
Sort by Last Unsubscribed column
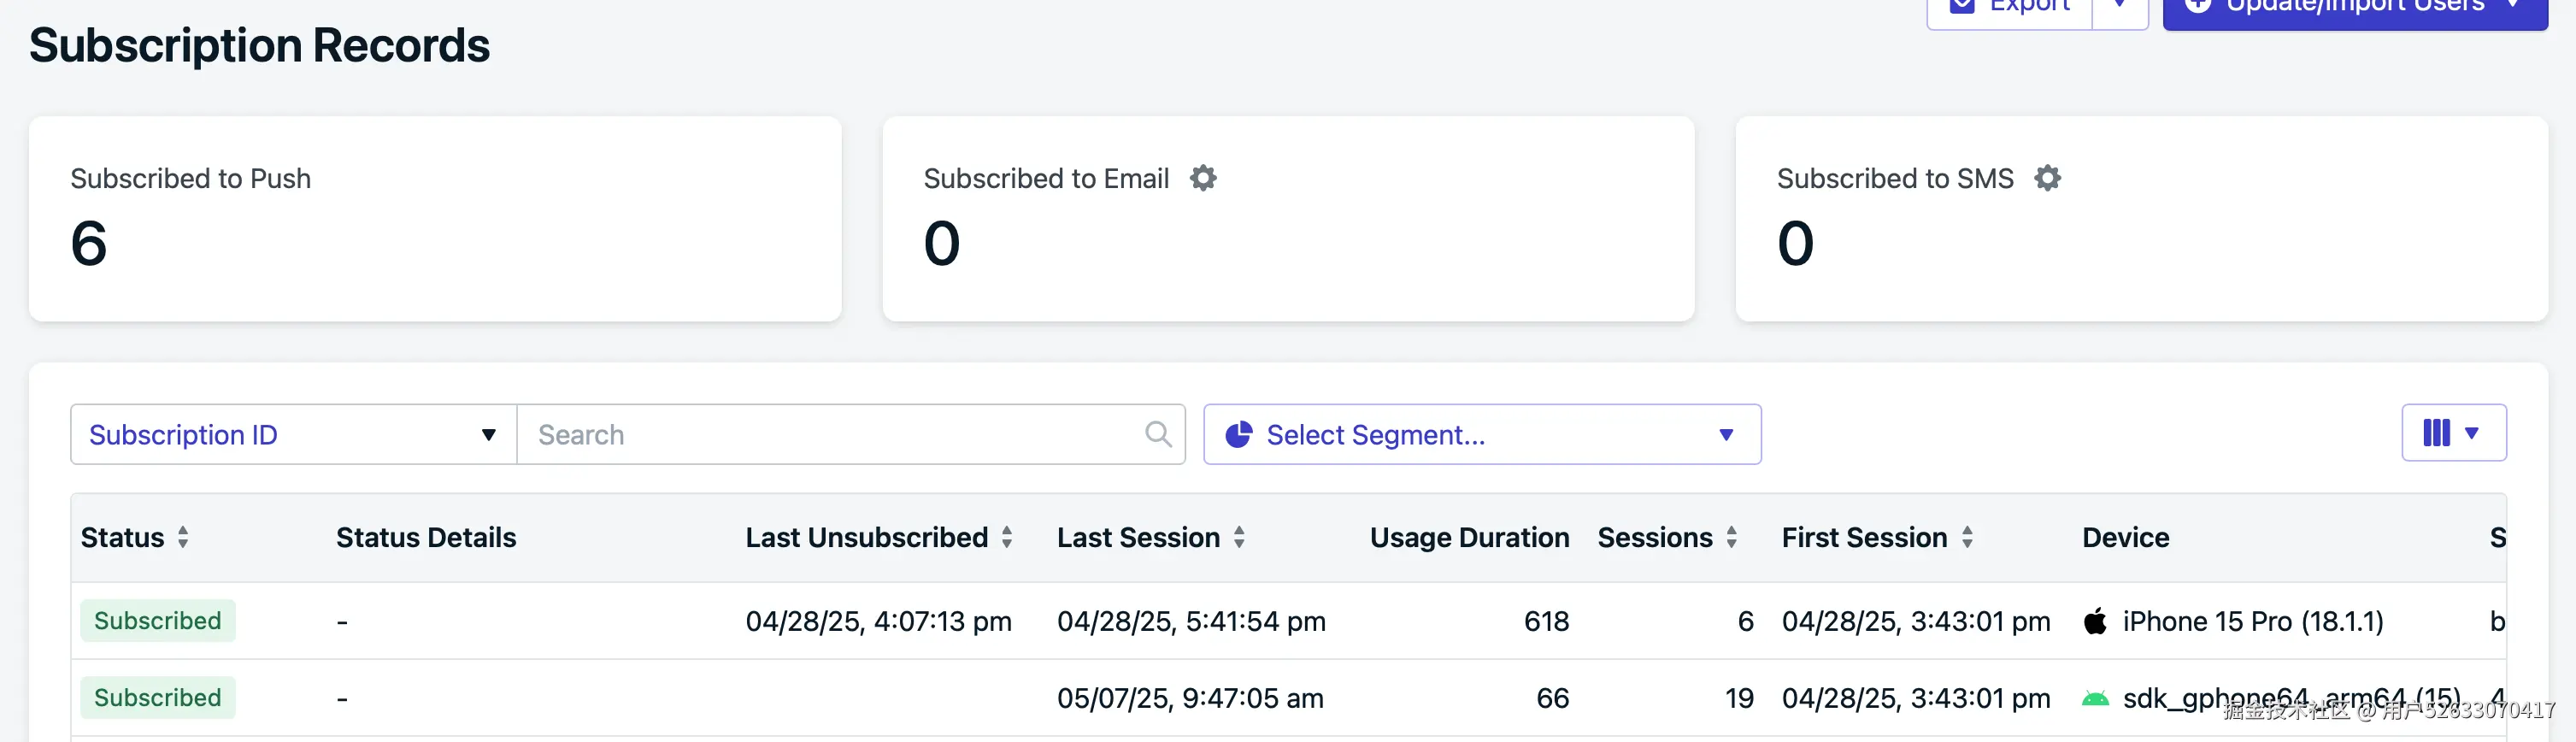1007,537
